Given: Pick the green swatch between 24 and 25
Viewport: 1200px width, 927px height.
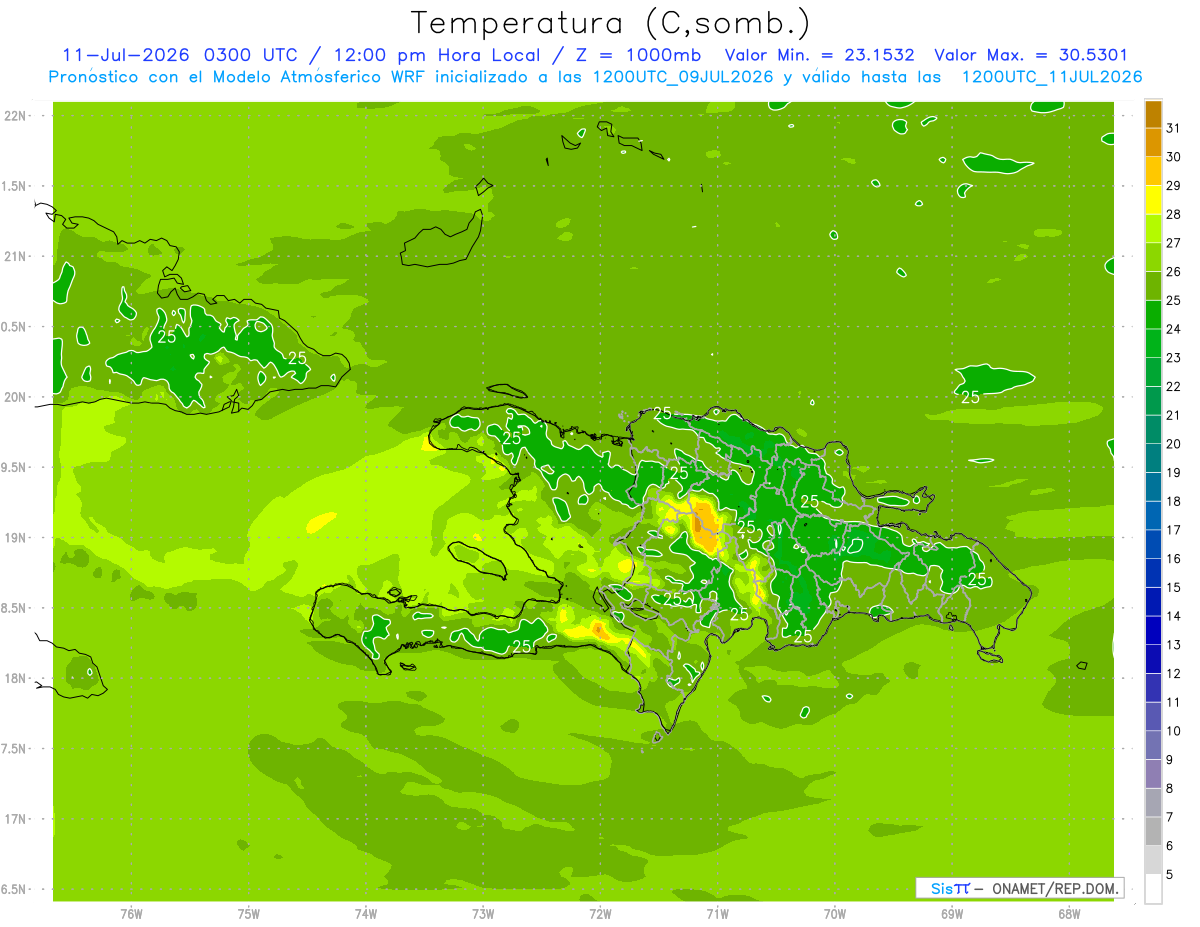Looking at the screenshot, I should 1153,314.
